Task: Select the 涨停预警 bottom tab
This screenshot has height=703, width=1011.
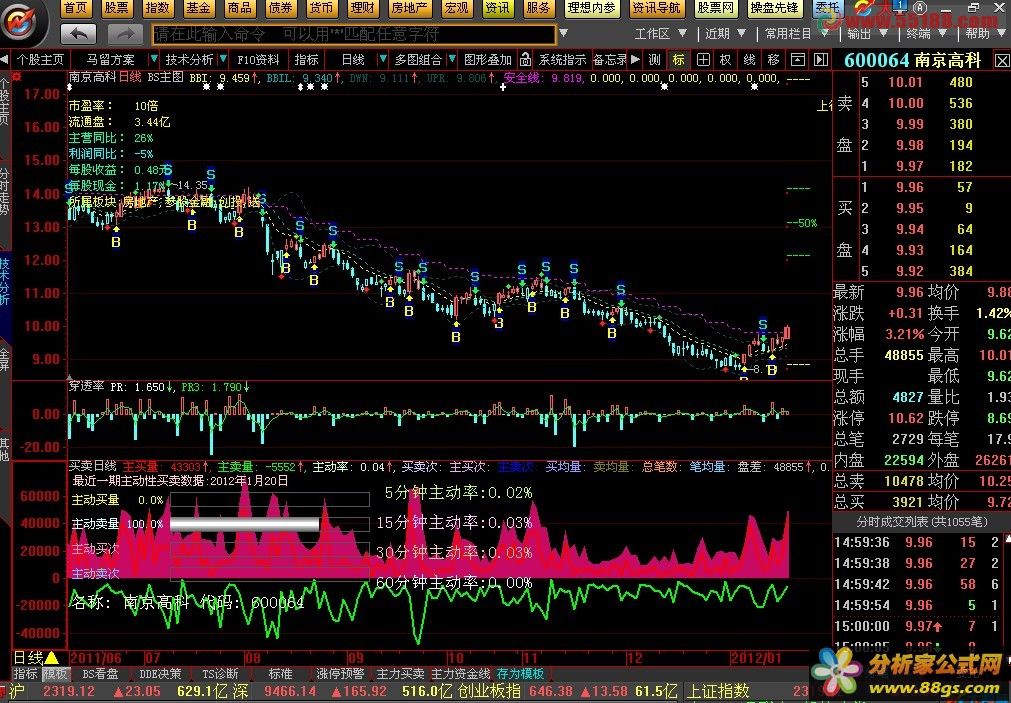Action: [x=340, y=673]
